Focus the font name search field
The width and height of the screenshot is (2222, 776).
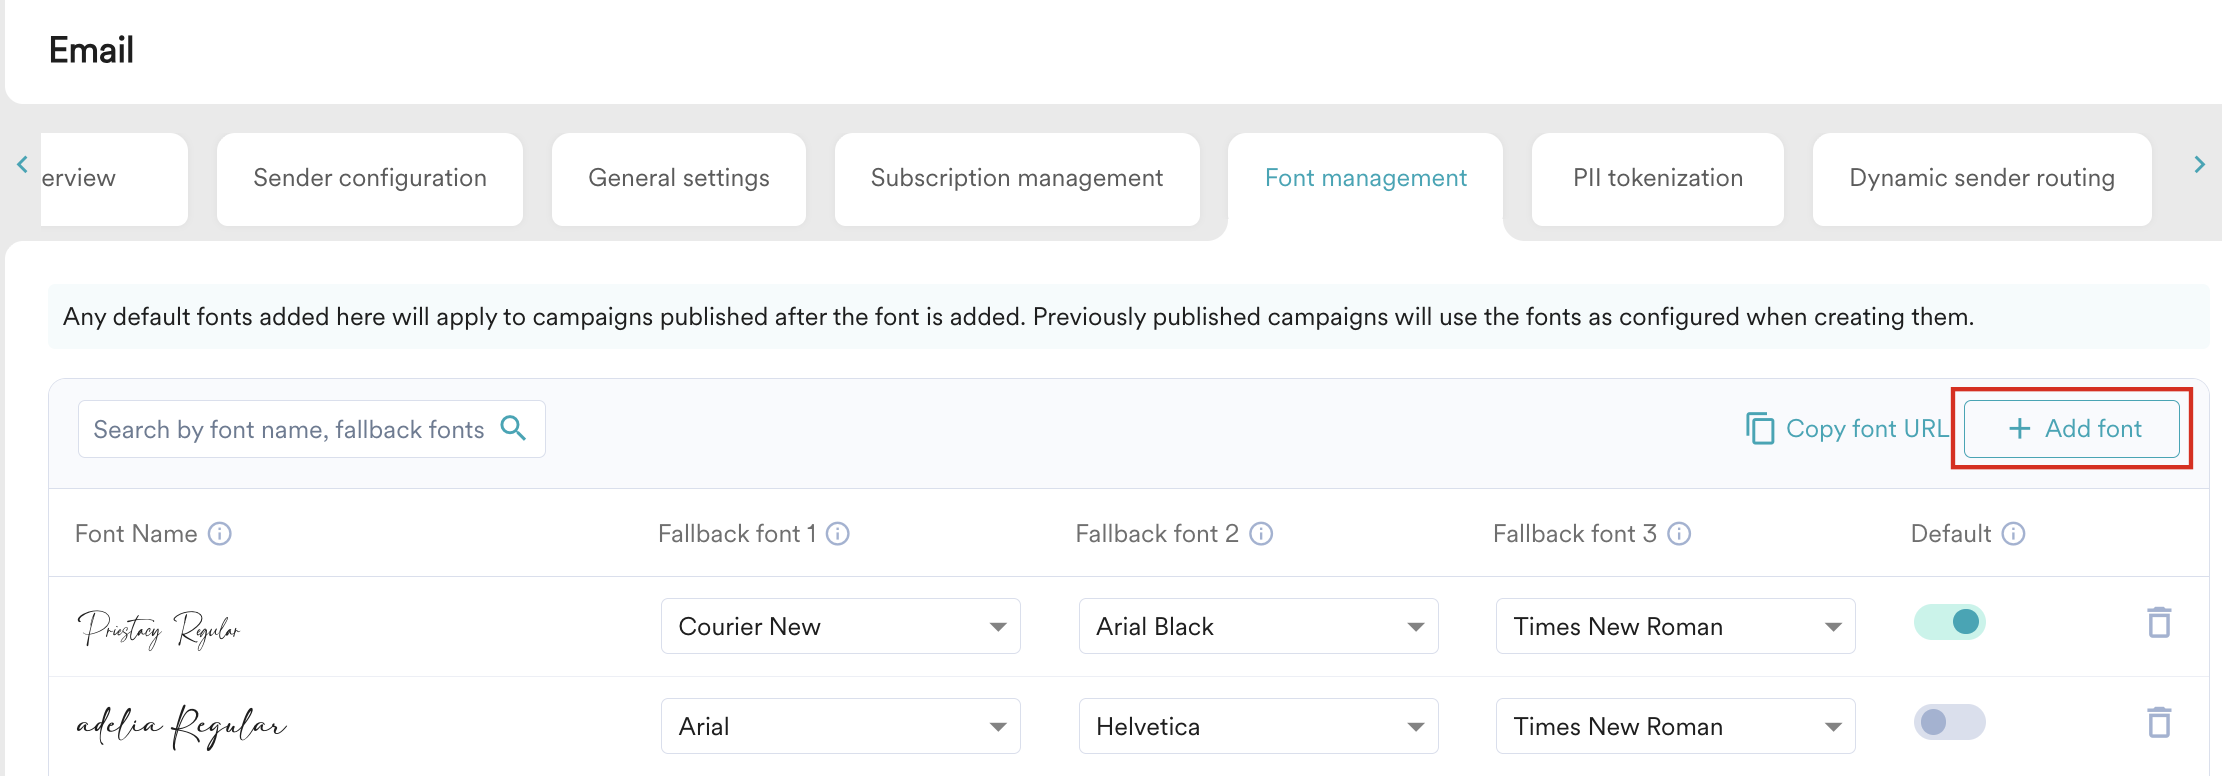[x=288, y=430]
